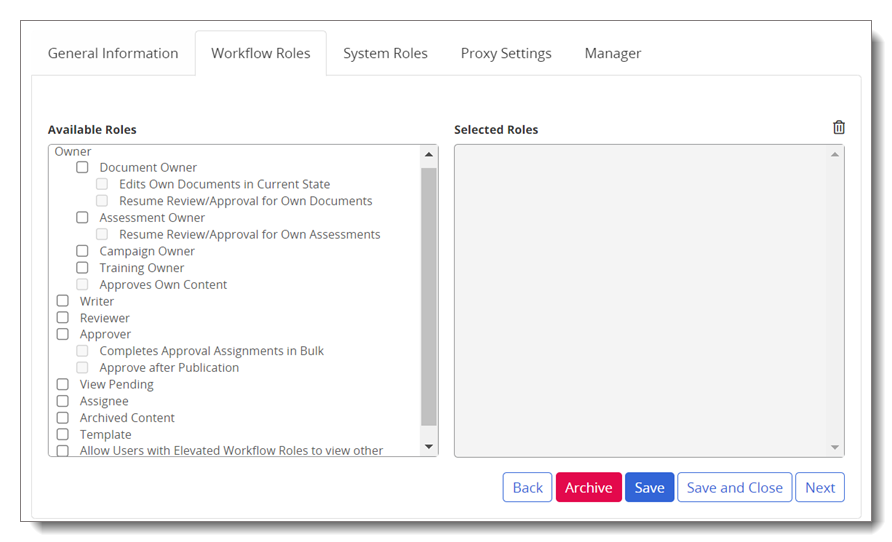Click Selected Roles scroll down arrow
Viewport: 892px width, 542px height.
[x=835, y=447]
